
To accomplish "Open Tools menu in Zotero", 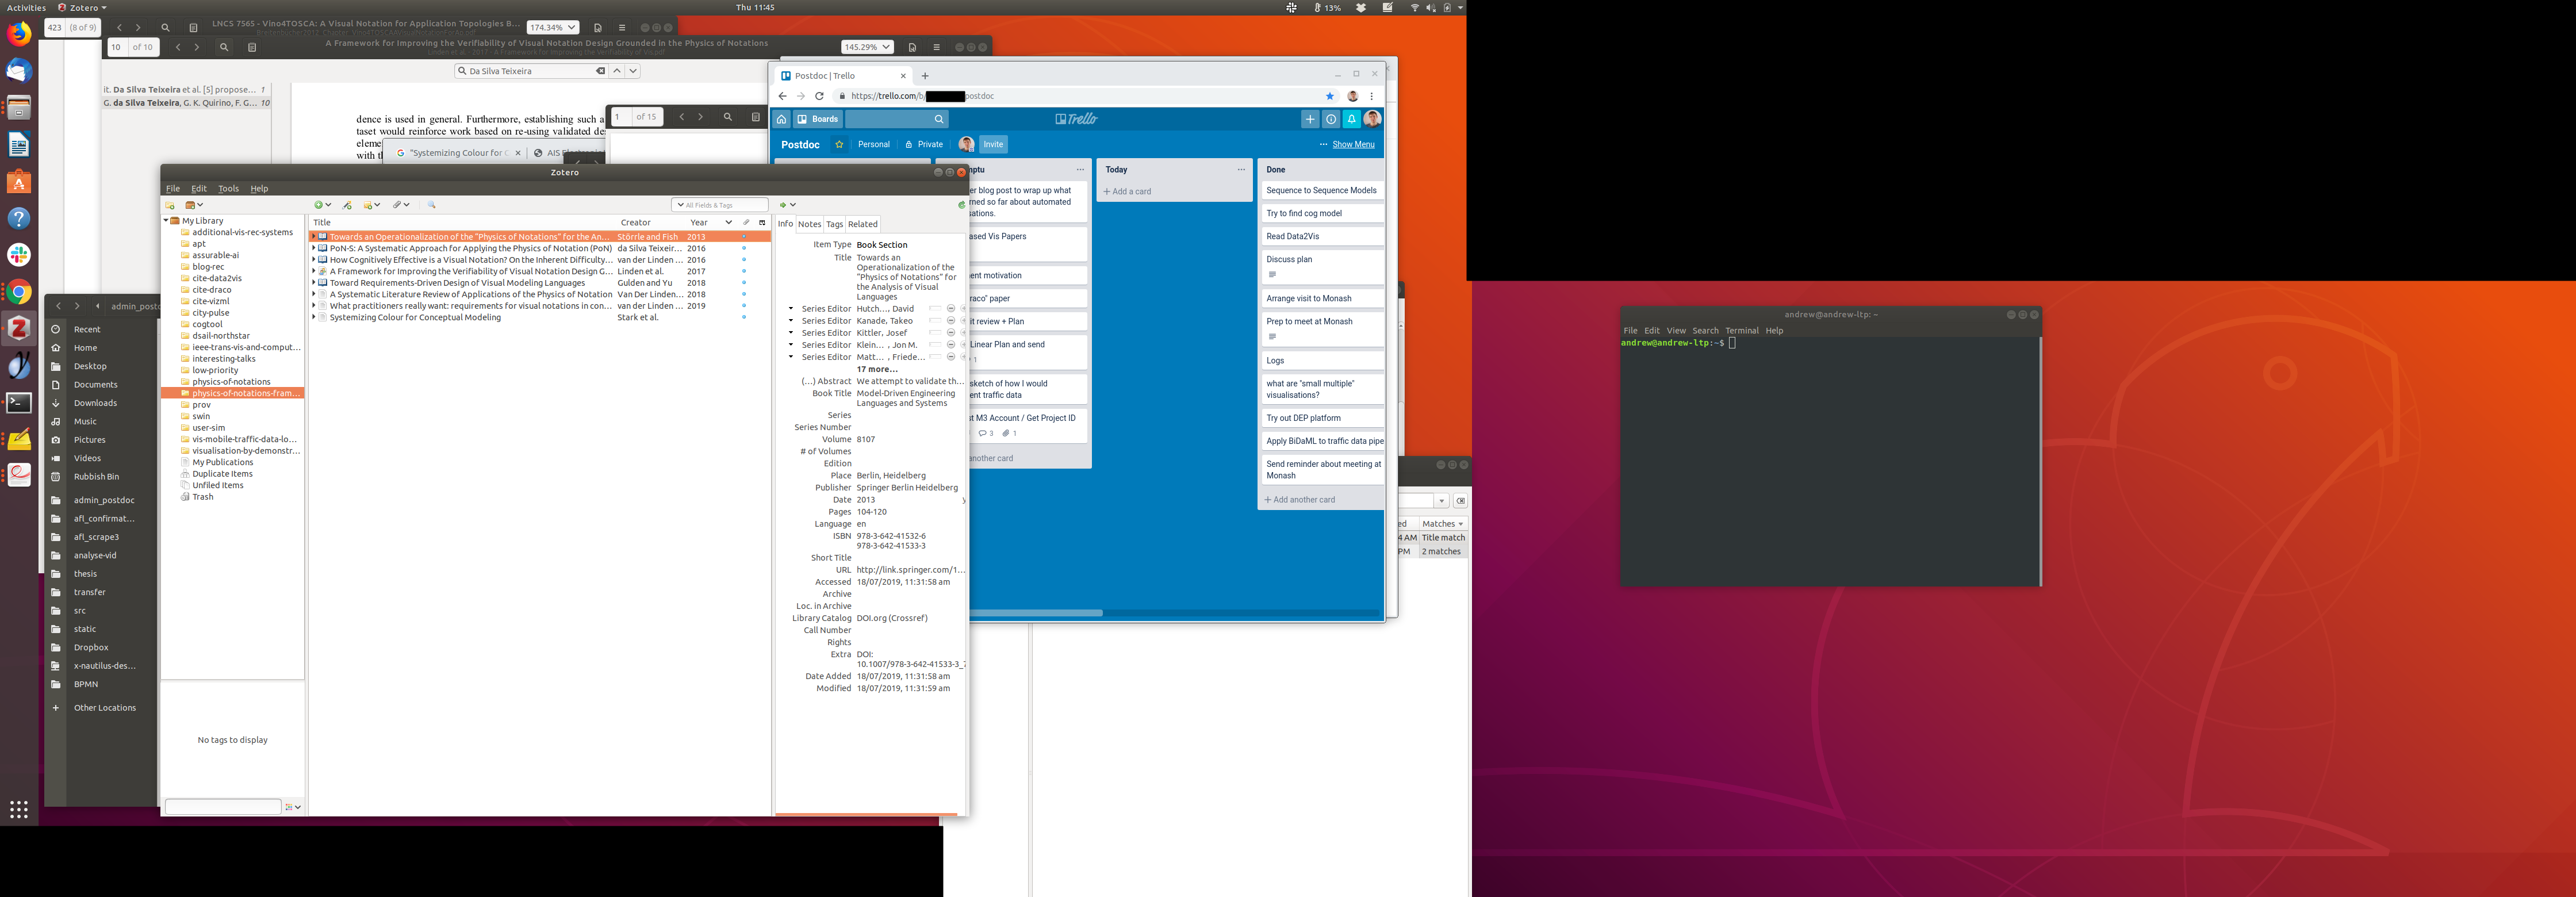I will point(228,188).
